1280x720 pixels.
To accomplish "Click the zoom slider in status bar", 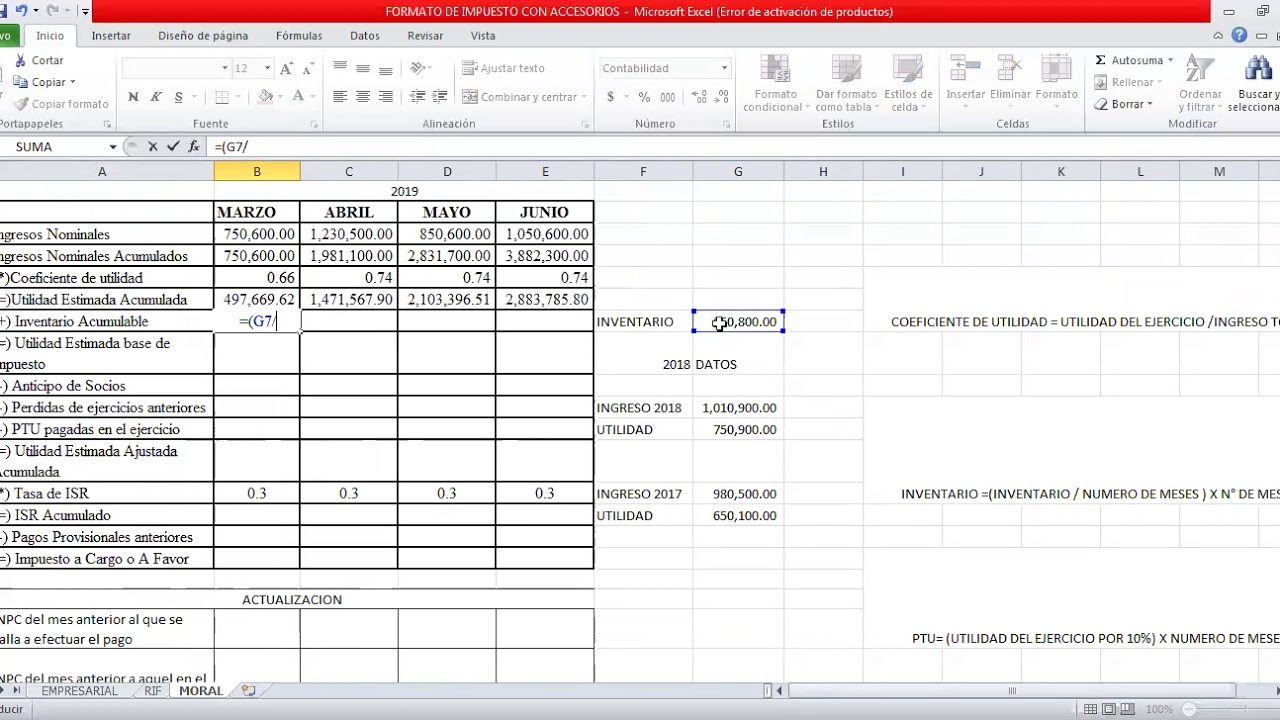I will point(1232,709).
